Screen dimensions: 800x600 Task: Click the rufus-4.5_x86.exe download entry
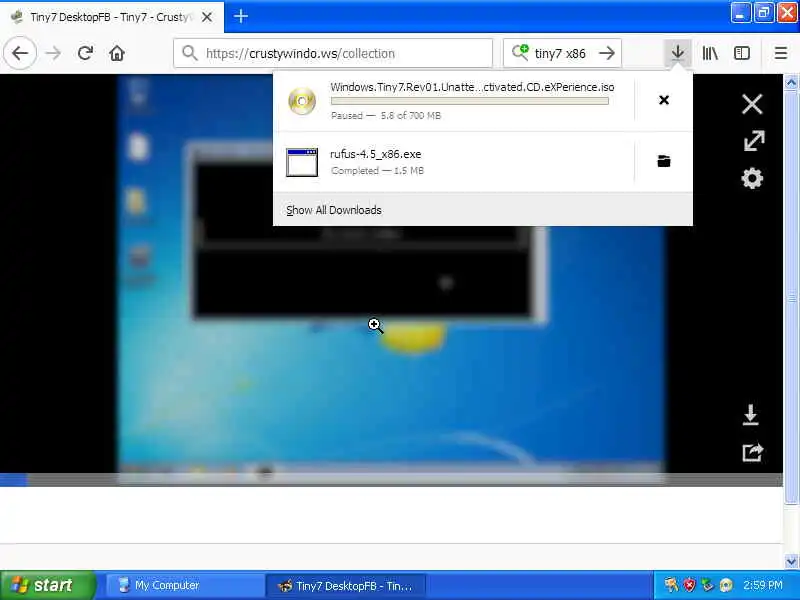[x=454, y=162]
